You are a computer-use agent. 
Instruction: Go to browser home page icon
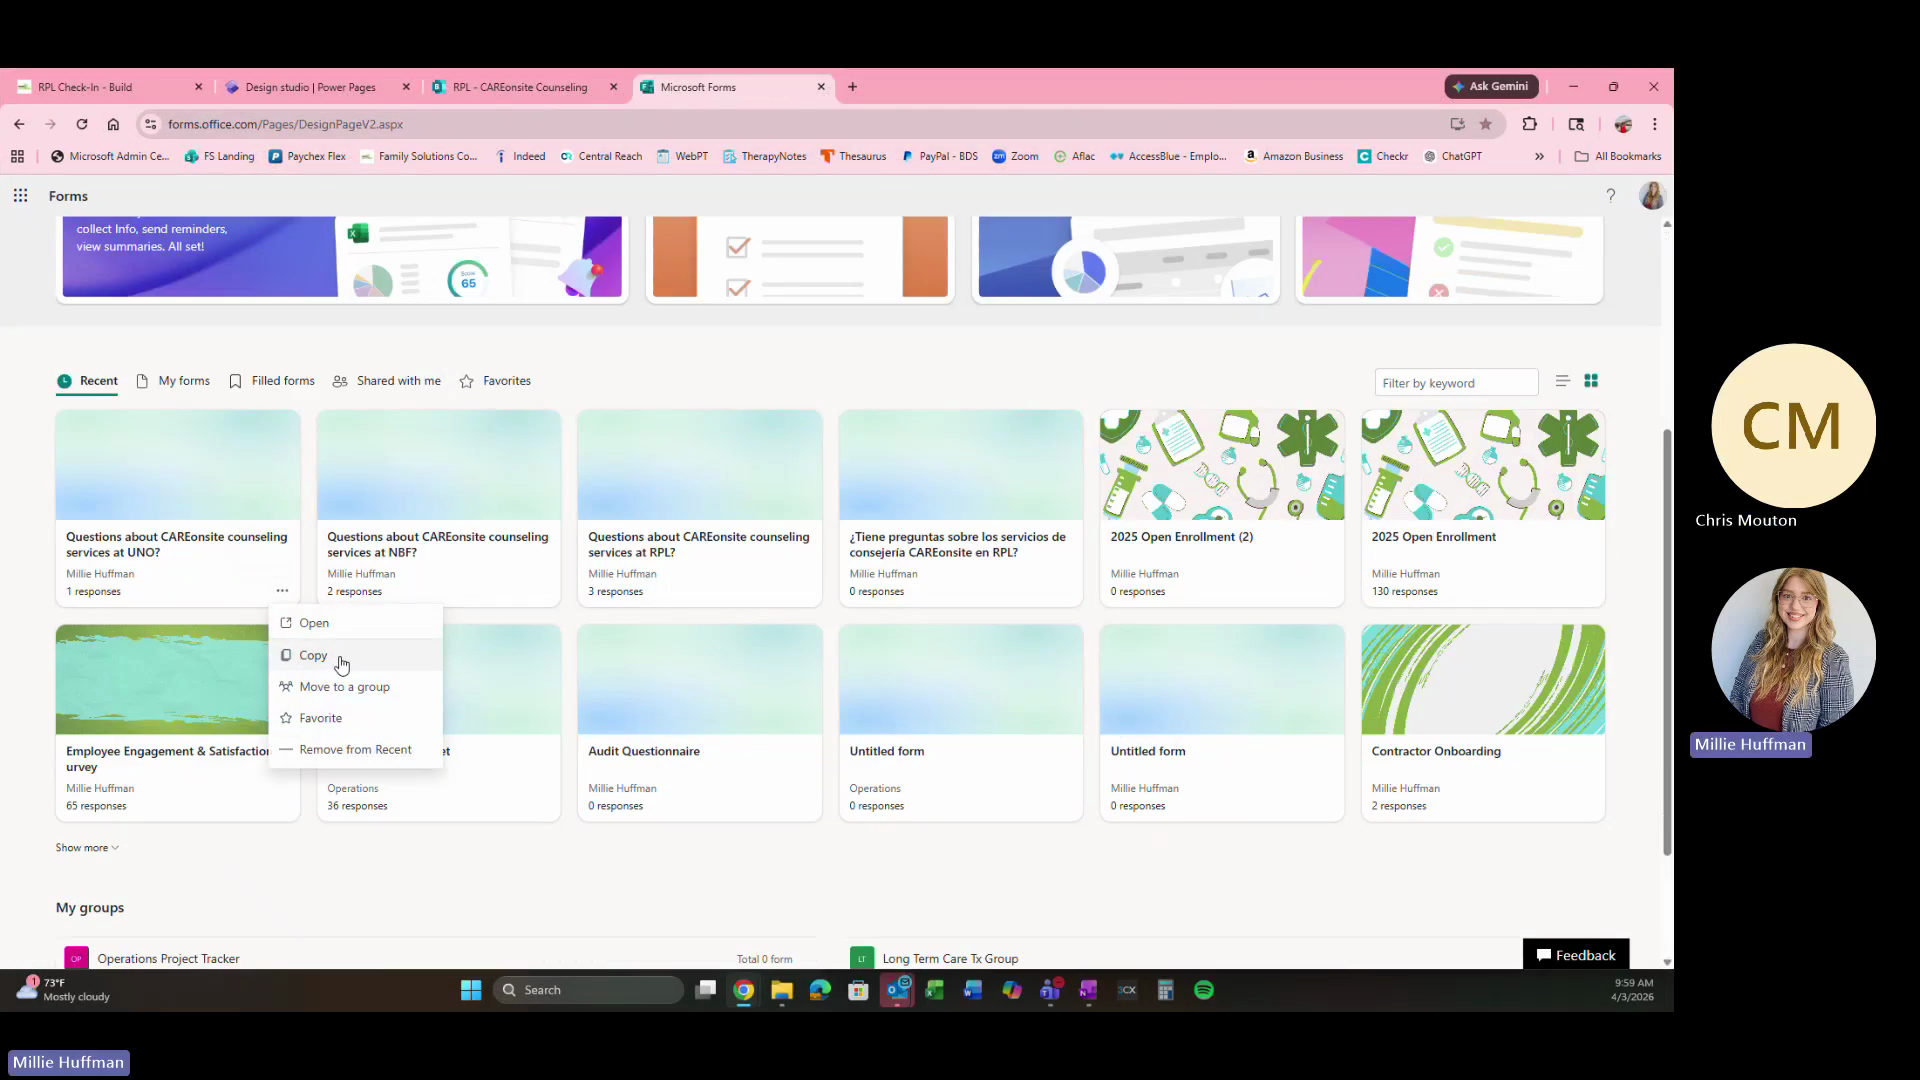click(113, 124)
